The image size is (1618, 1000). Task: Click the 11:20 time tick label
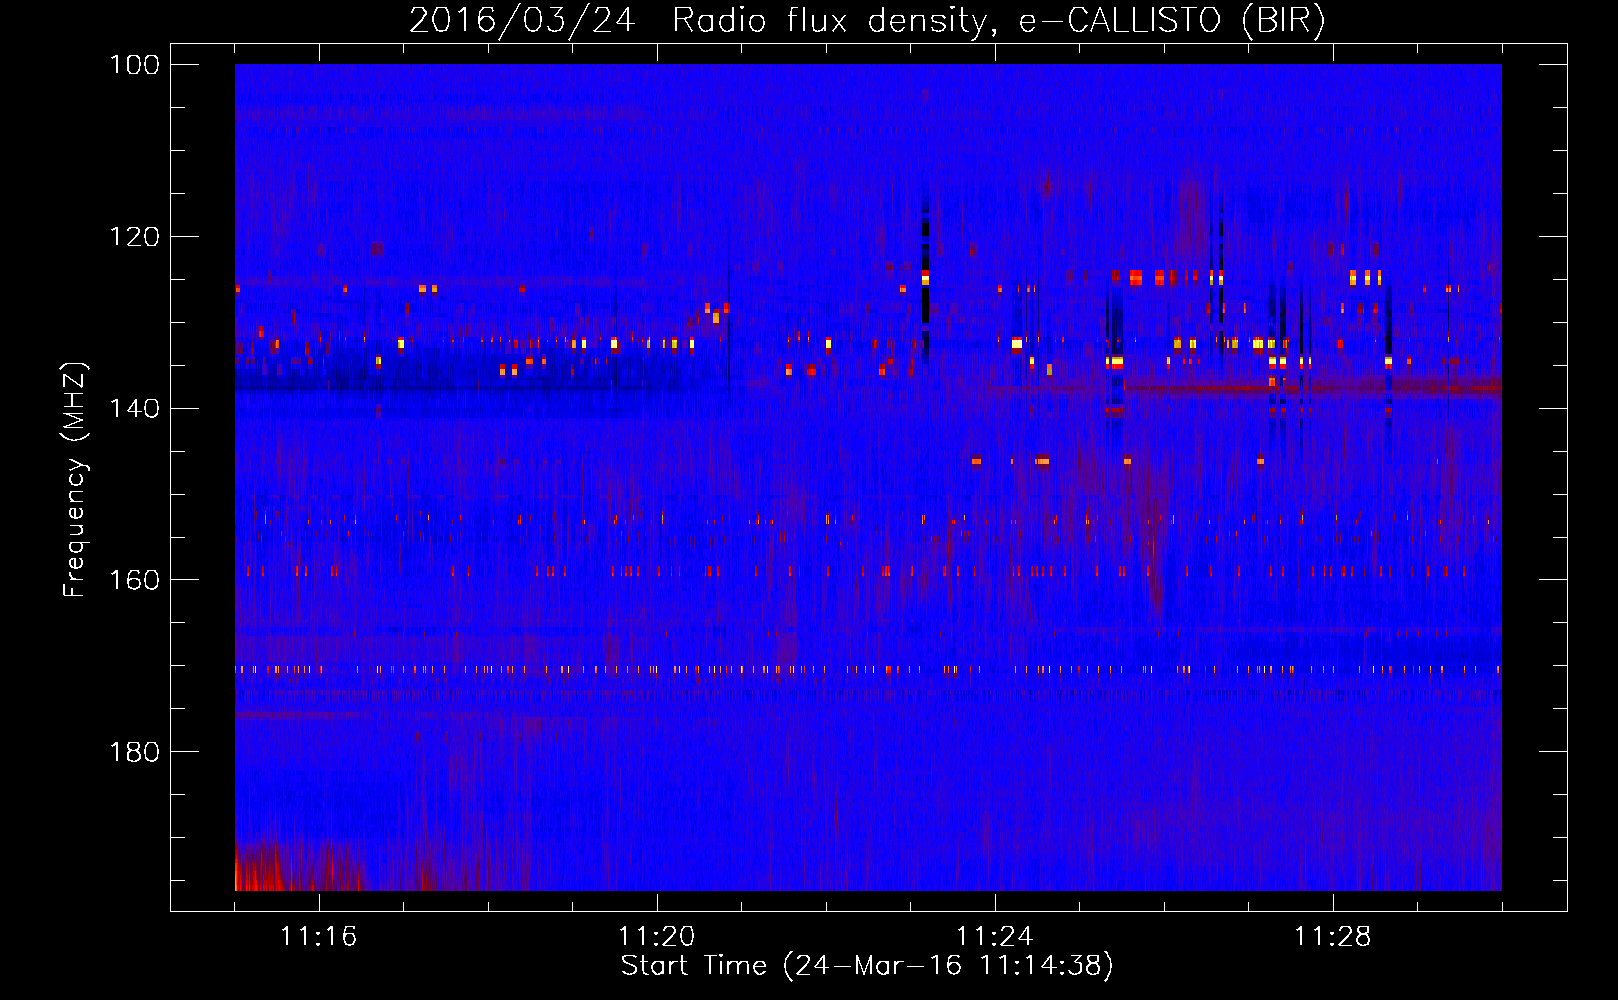[x=657, y=937]
